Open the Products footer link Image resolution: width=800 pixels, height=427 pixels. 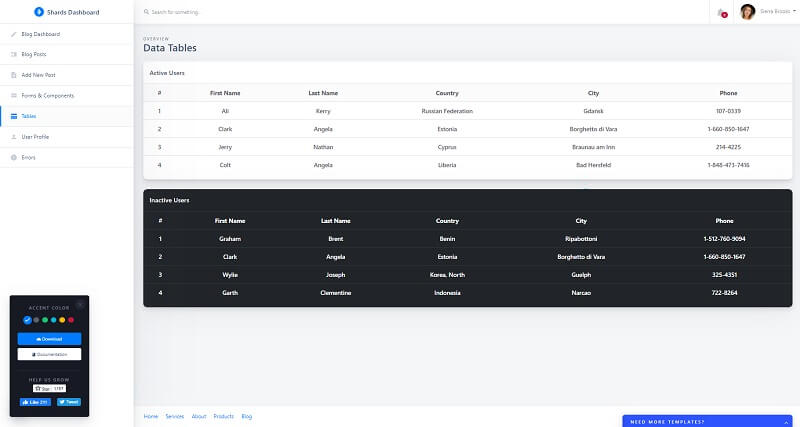click(x=223, y=415)
